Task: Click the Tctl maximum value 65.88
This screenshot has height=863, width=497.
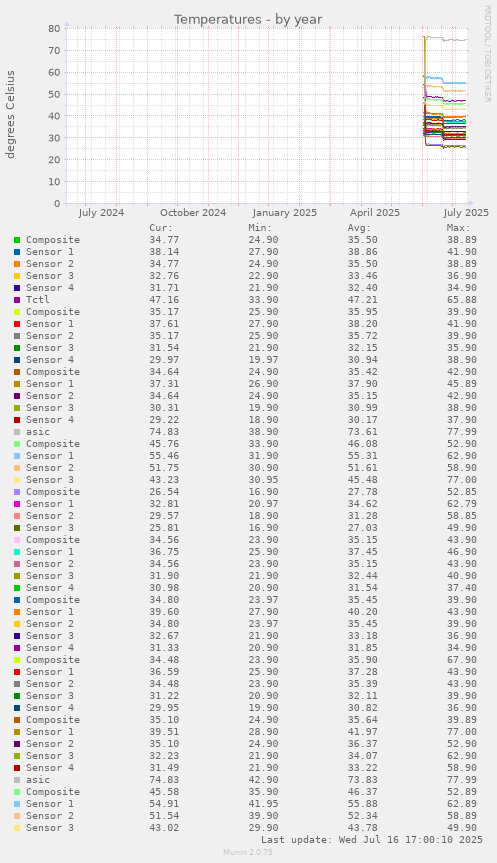Action: coord(462,300)
